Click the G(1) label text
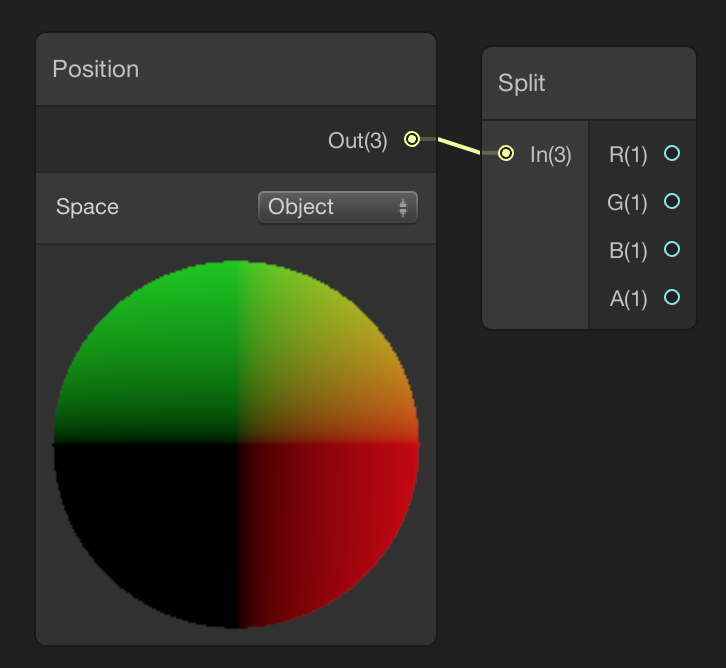This screenshot has height=668, width=726. (627, 203)
